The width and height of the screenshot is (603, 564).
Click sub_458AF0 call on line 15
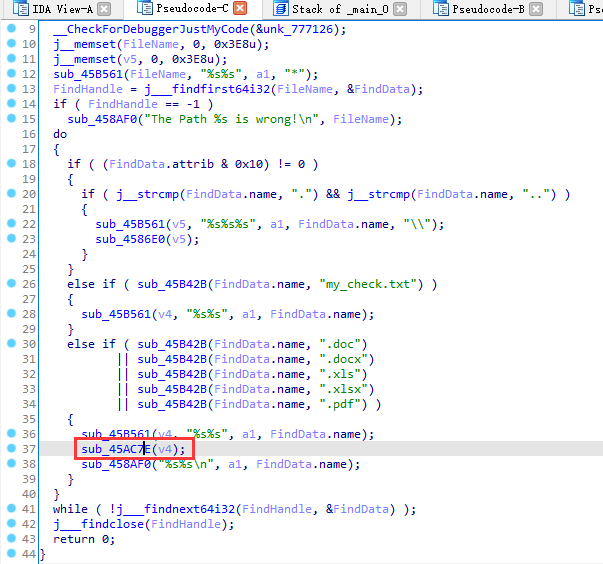pyautogui.click(x=102, y=119)
